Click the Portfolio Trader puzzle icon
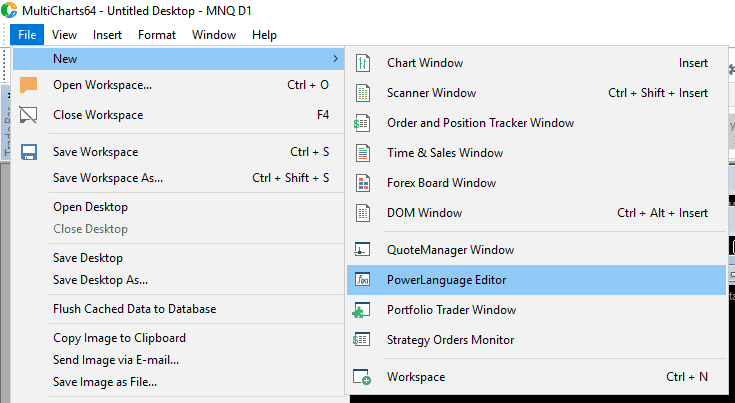This screenshot has width=735, height=403. tap(361, 310)
